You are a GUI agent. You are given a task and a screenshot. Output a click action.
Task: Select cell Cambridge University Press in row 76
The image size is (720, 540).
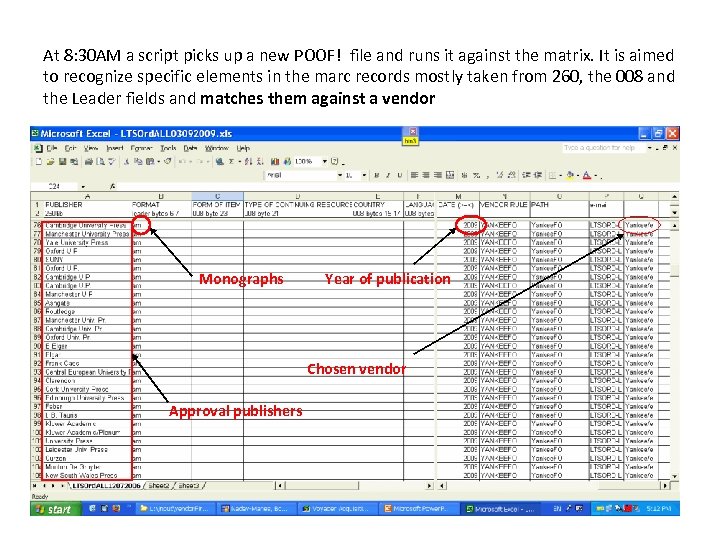[86, 225]
